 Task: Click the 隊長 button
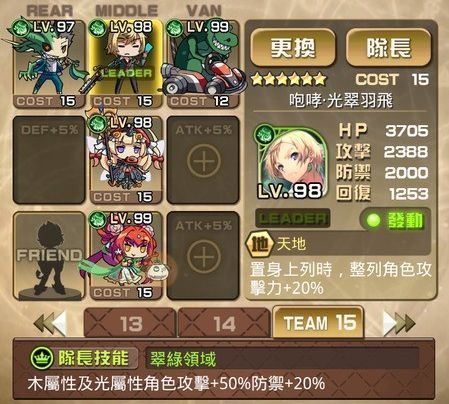tap(388, 47)
